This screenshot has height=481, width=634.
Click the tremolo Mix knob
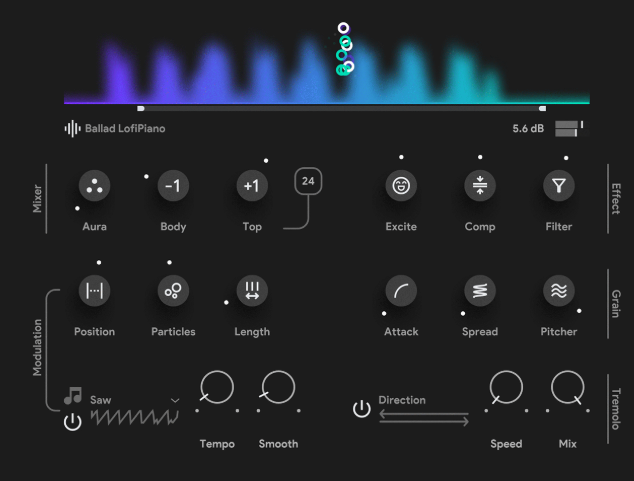[567, 387]
